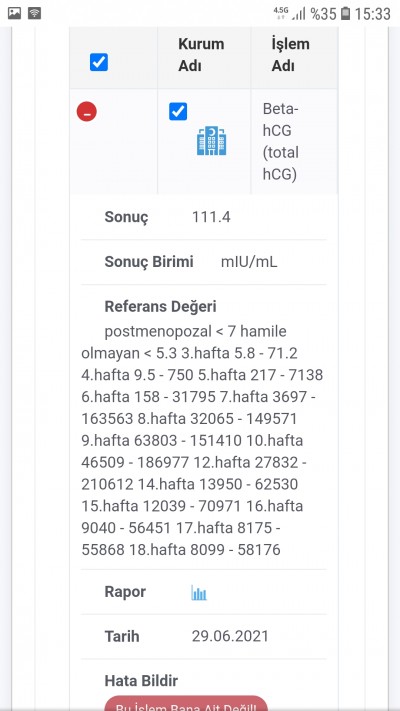Tap the Tarih date 29.06.2021
The height and width of the screenshot is (711, 400).
pos(230,637)
